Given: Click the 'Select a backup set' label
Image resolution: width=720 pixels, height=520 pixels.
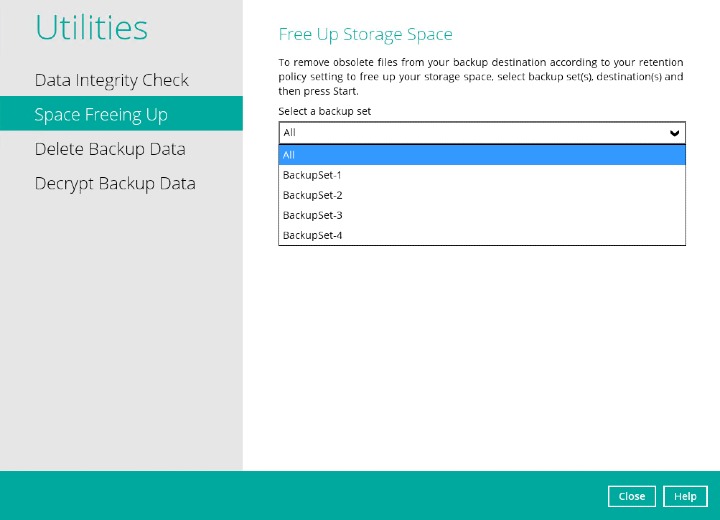Looking at the screenshot, I should click(324, 112).
